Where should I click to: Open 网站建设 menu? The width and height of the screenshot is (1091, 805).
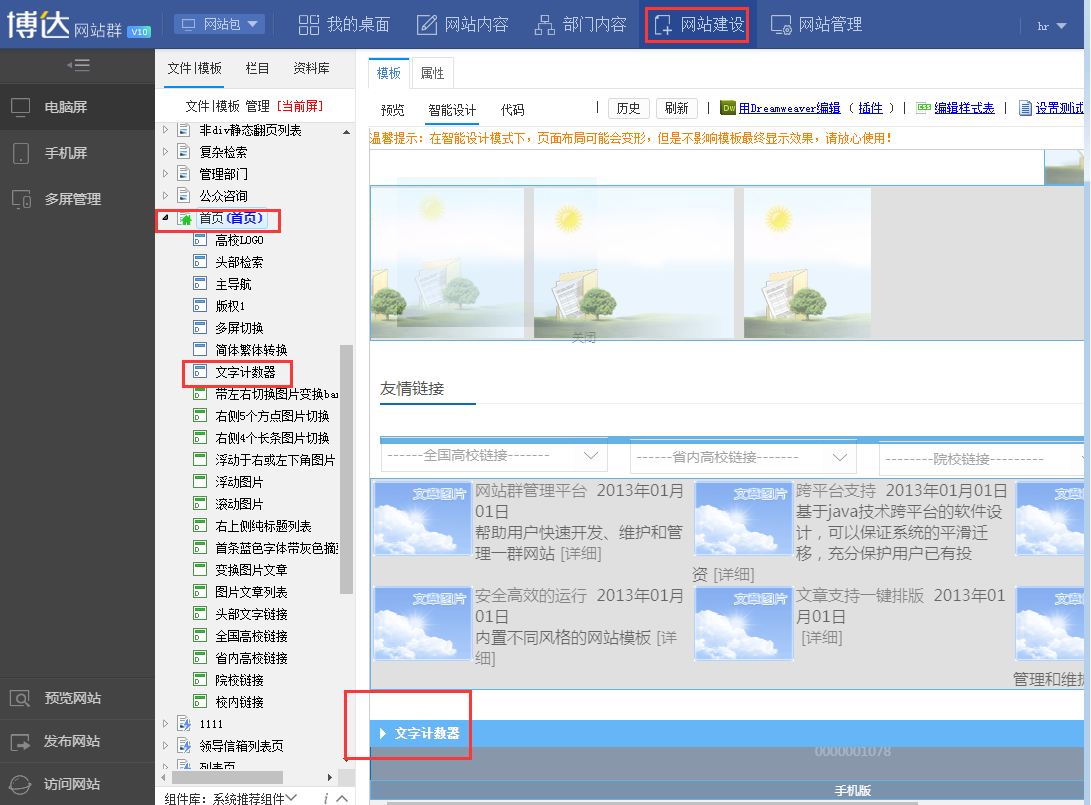pos(698,25)
